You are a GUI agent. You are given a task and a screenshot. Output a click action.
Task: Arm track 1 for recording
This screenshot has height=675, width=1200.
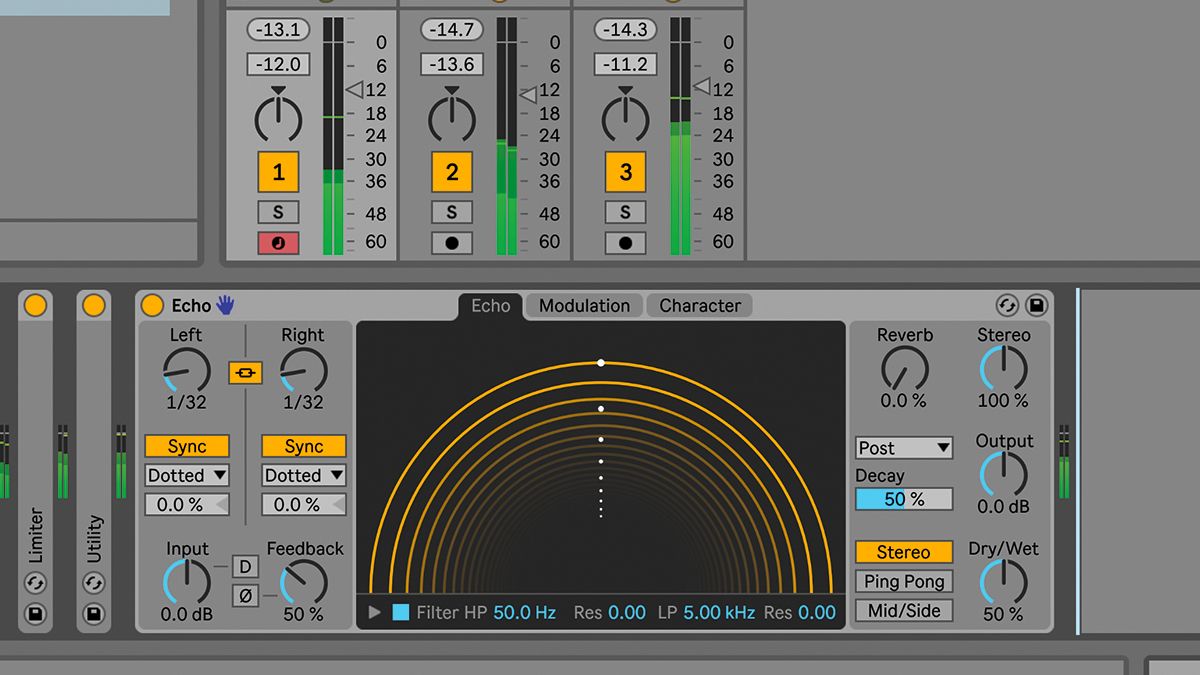(x=277, y=242)
